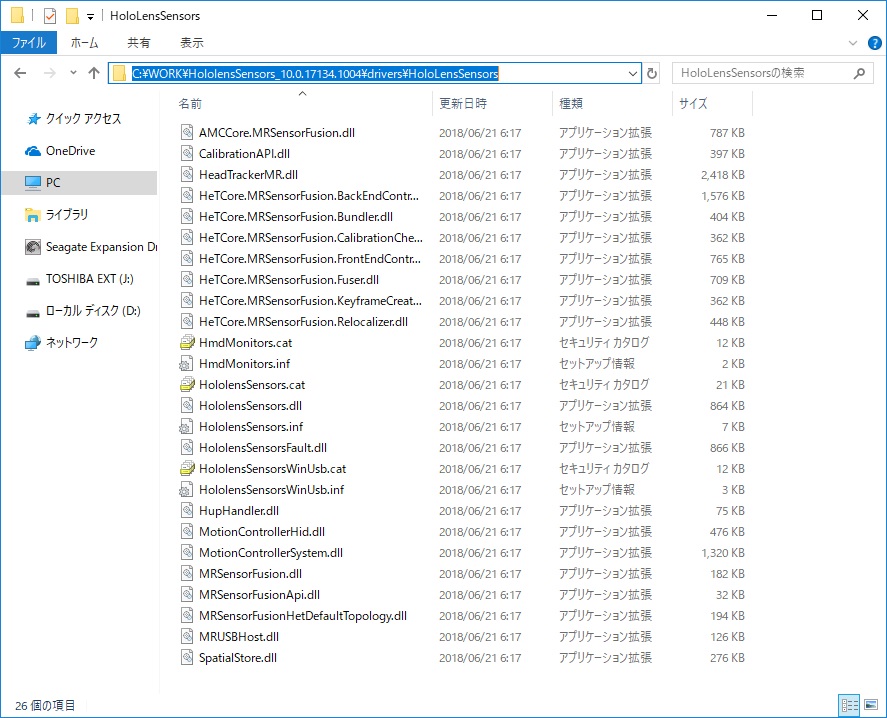Viewport: 887px width, 718px height.
Task: Click the Back navigation arrow
Action: 20,73
